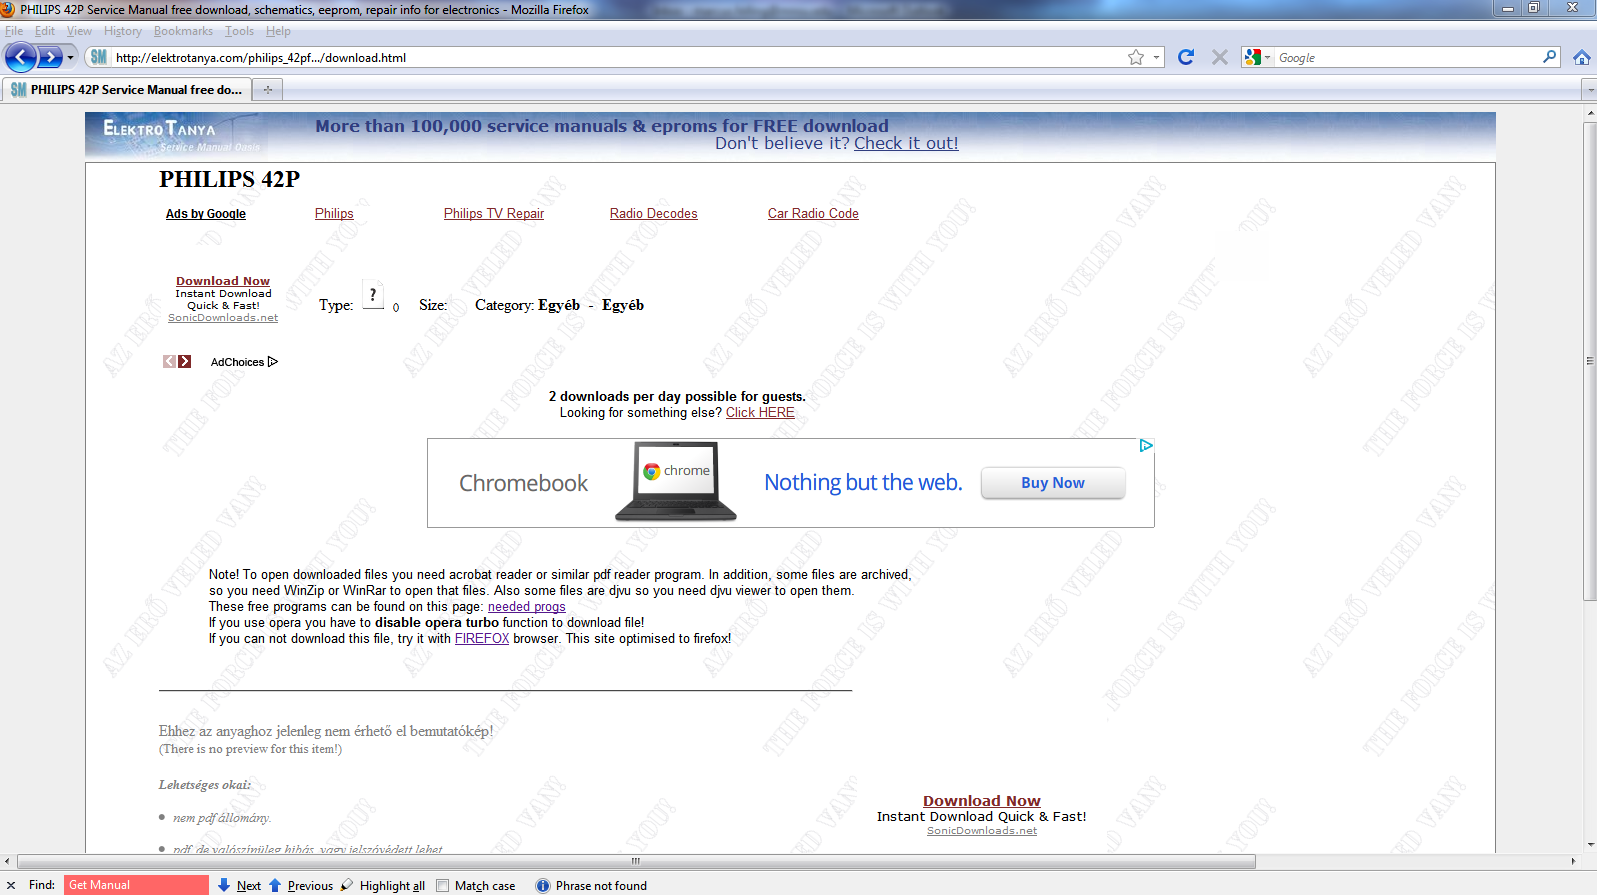Click the 'Nothing but the web.' ad text

coord(863,483)
